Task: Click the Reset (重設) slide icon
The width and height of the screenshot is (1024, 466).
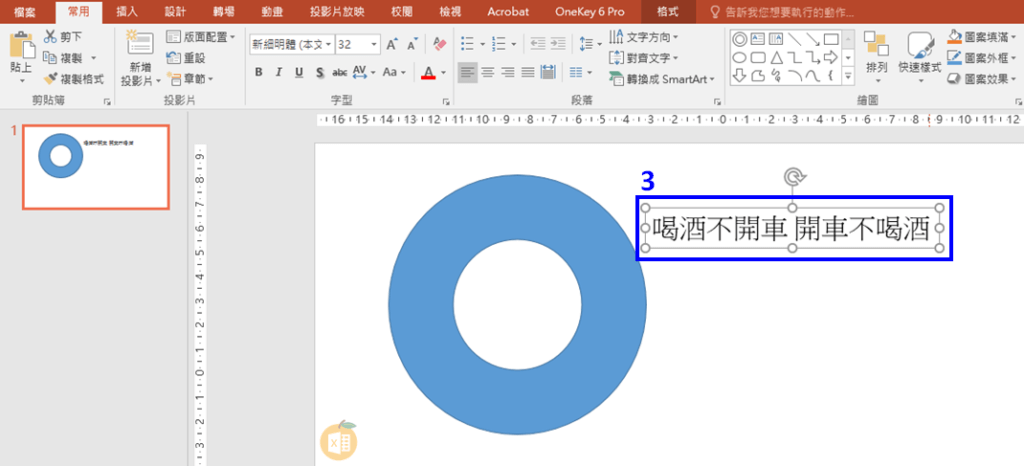Action: [x=173, y=58]
